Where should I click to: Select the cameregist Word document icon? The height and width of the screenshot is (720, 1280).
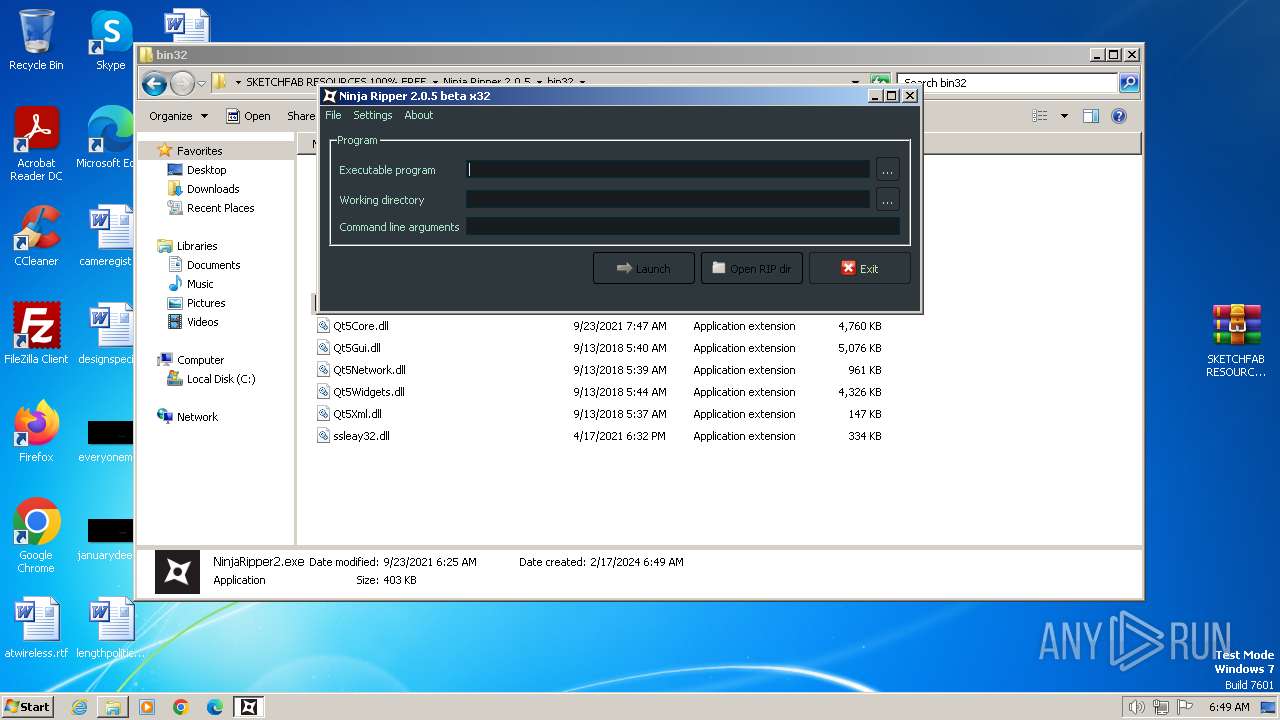[x=110, y=236]
